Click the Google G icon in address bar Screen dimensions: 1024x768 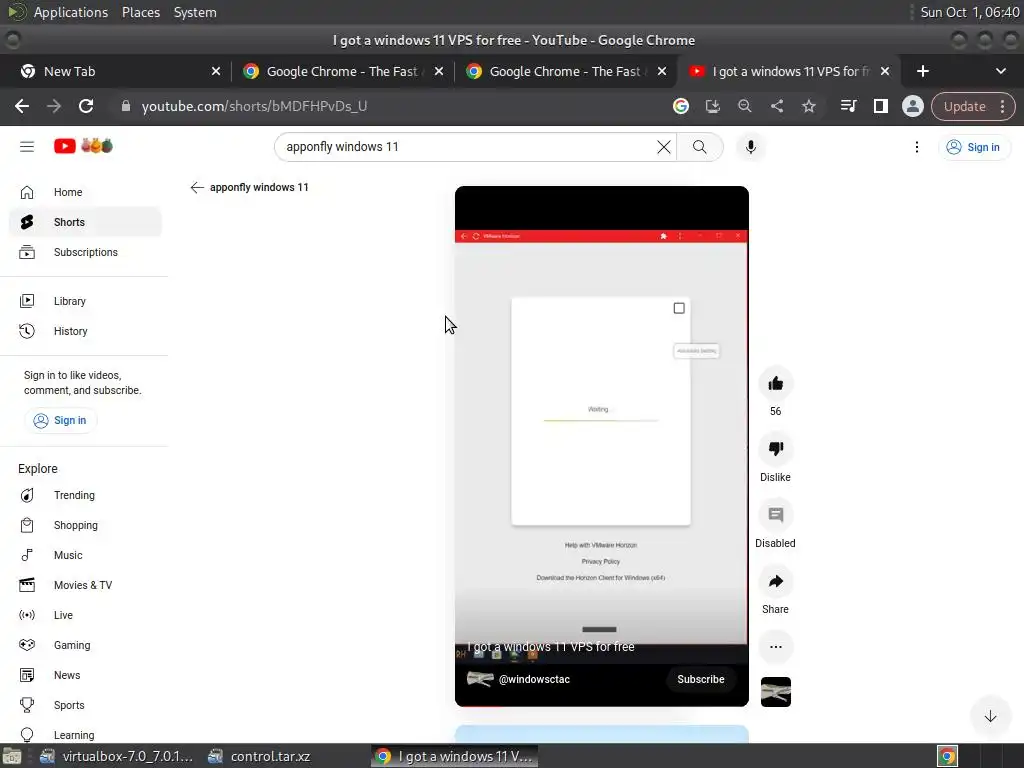680,106
